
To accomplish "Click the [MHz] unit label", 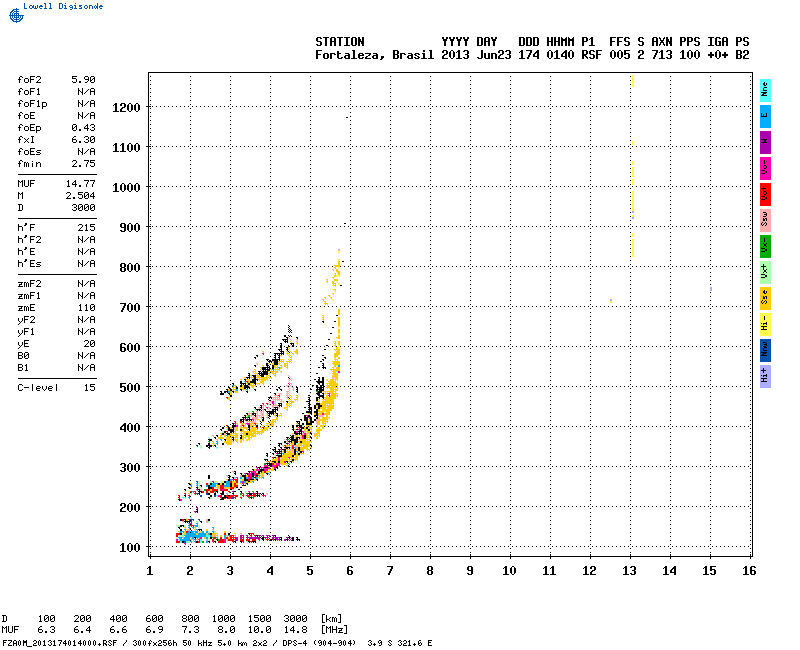I will pos(334,630).
